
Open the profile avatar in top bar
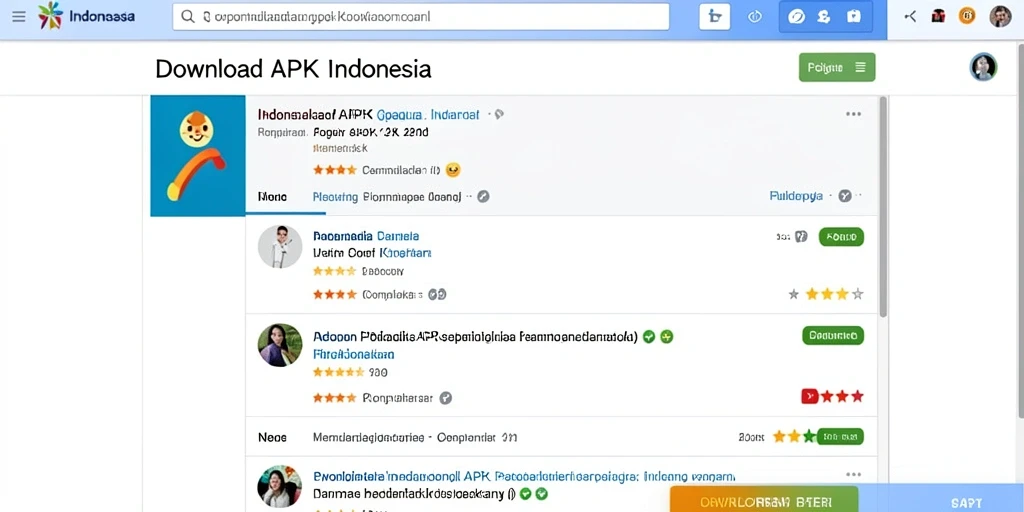point(1000,16)
